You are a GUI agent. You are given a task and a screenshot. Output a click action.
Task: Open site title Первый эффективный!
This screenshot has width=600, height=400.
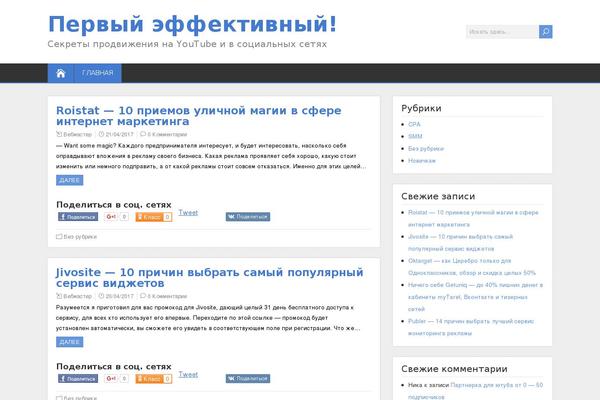click(x=192, y=24)
